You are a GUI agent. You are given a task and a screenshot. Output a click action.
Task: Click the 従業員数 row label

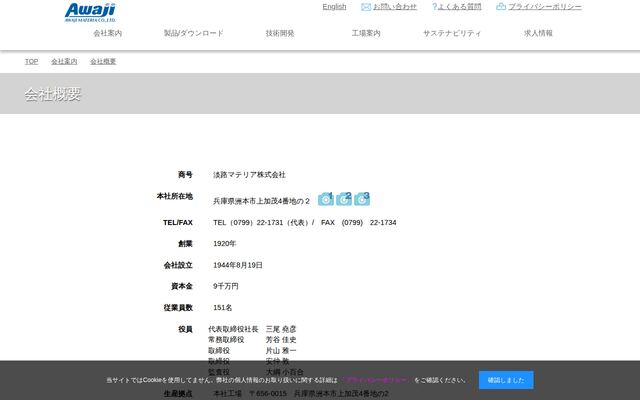[178, 308]
